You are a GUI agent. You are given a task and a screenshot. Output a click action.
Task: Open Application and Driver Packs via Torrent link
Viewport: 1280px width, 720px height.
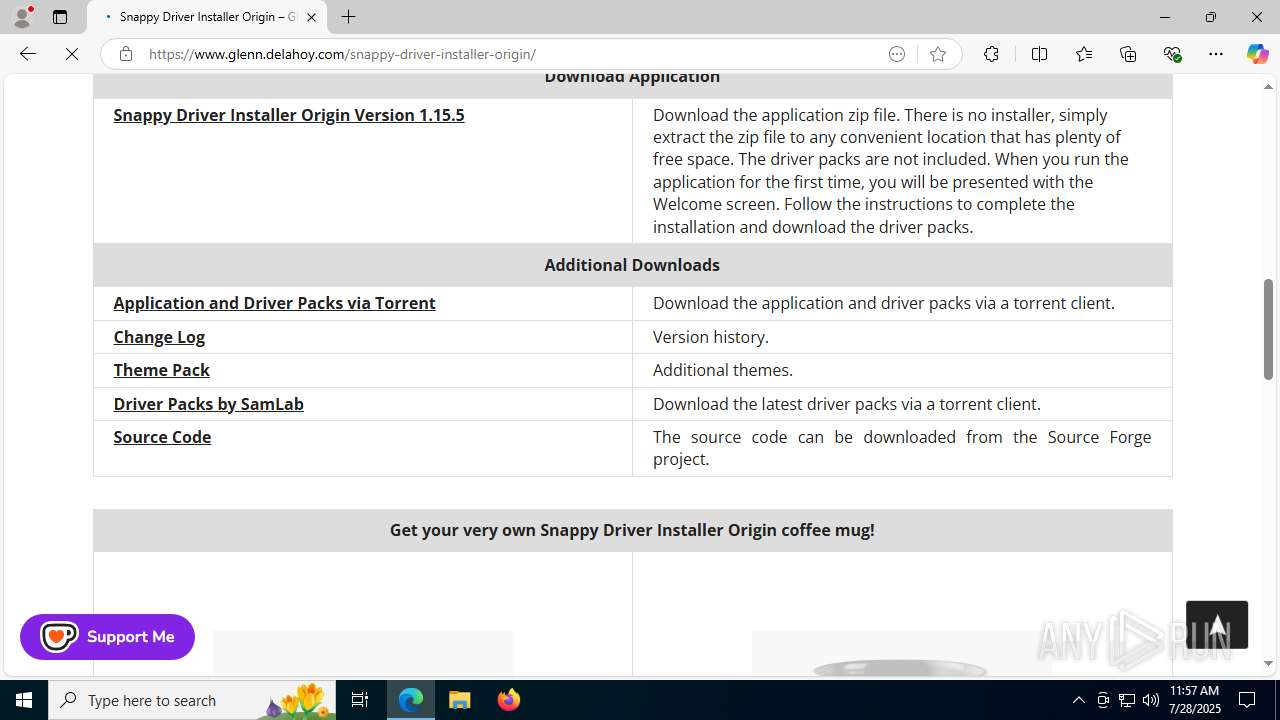(x=274, y=303)
